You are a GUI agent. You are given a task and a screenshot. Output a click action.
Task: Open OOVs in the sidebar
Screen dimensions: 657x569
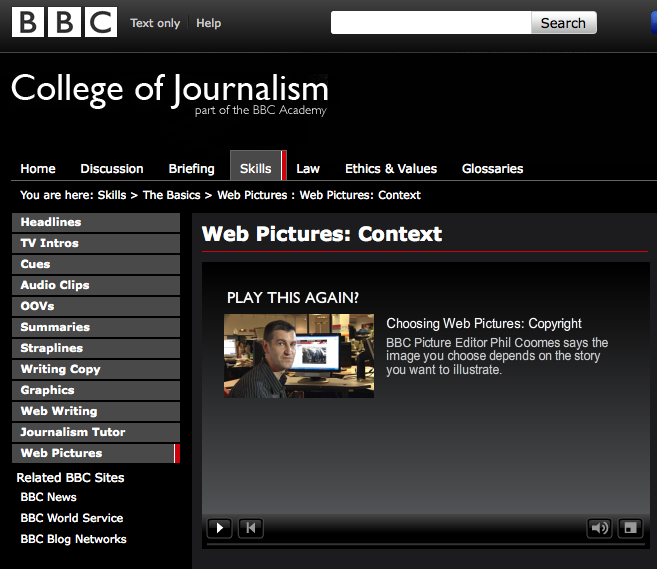[x=96, y=306]
